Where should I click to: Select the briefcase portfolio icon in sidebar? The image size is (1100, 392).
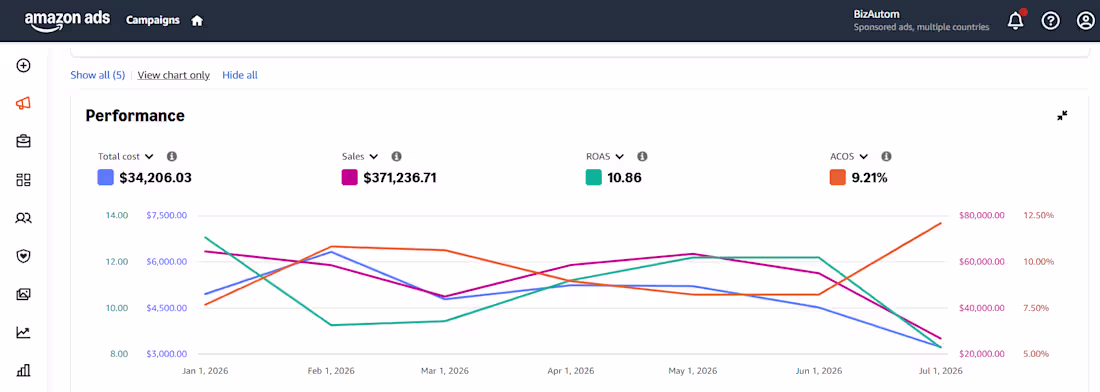[x=23, y=142]
